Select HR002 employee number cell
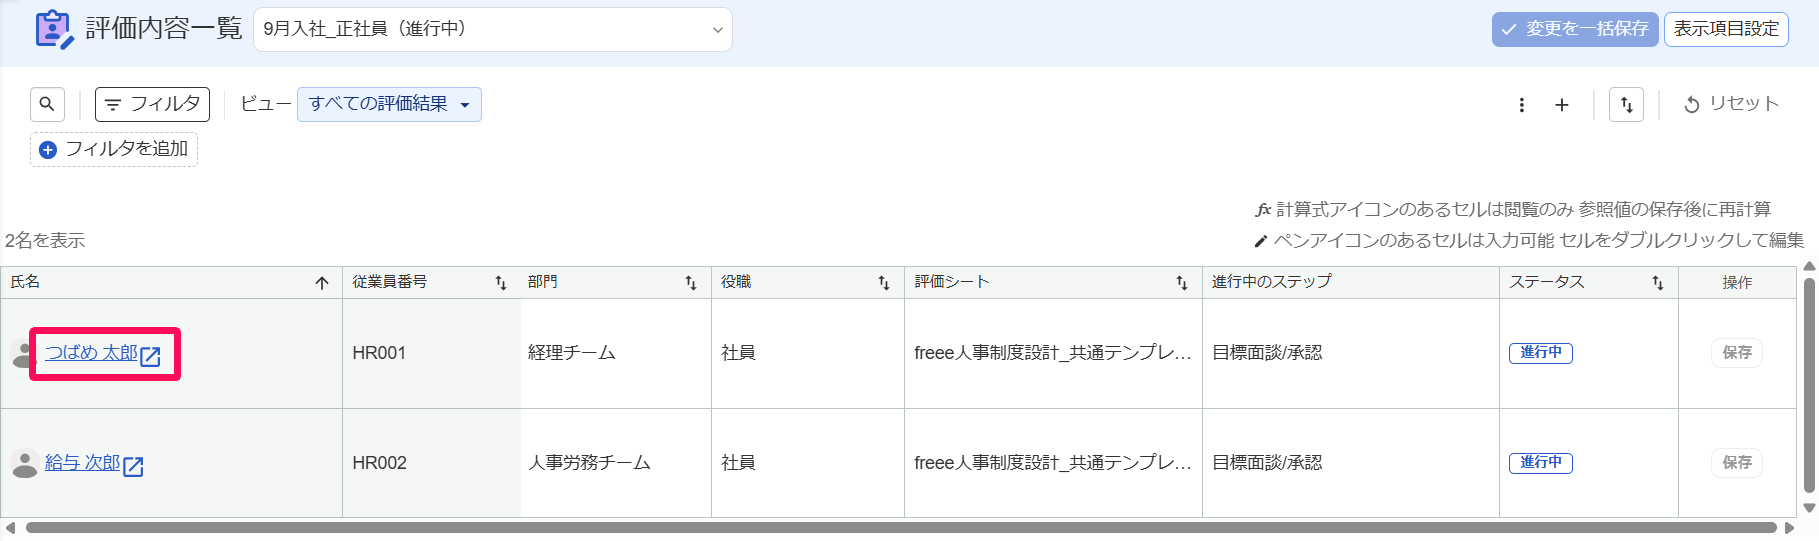 click(431, 463)
